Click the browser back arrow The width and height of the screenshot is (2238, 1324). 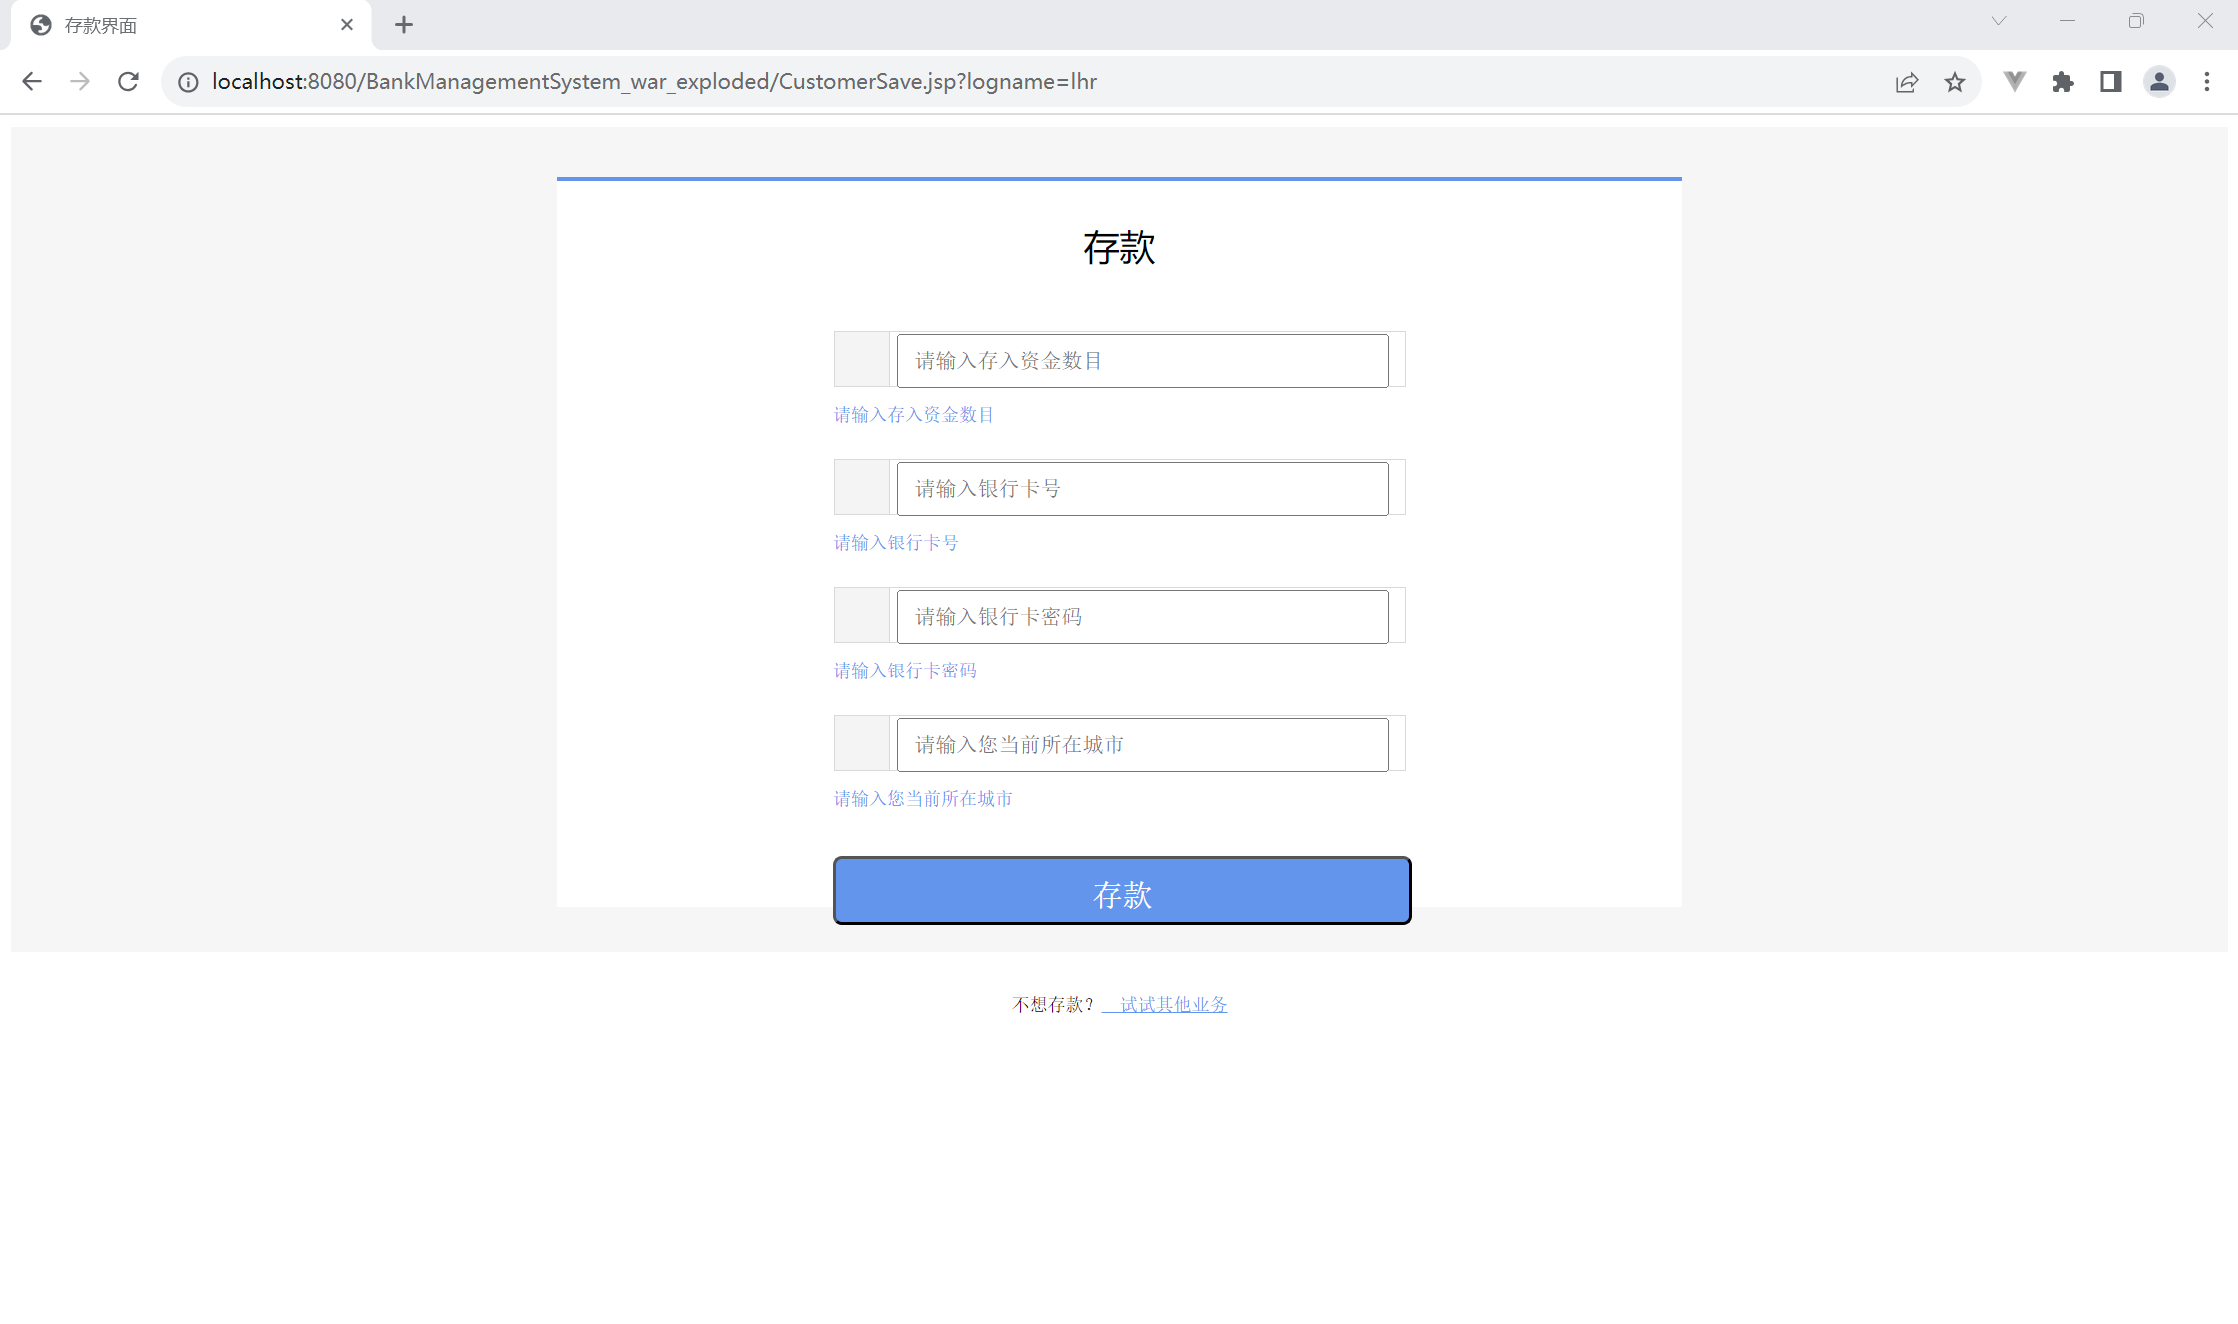click(32, 82)
